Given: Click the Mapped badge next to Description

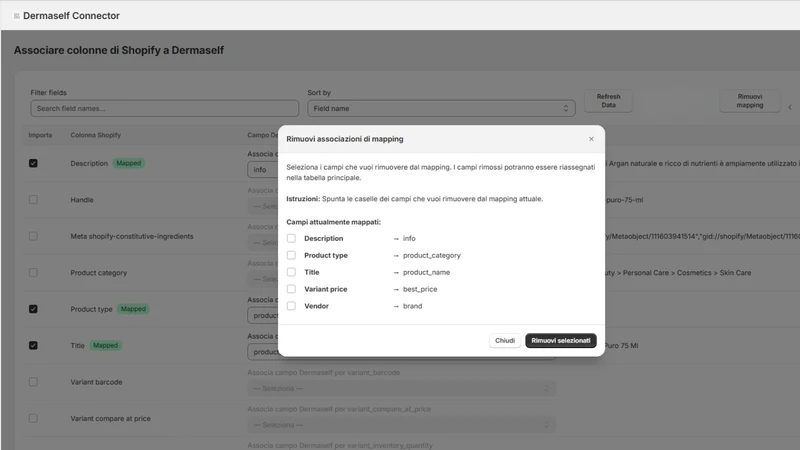Looking at the screenshot, I should coord(129,163).
